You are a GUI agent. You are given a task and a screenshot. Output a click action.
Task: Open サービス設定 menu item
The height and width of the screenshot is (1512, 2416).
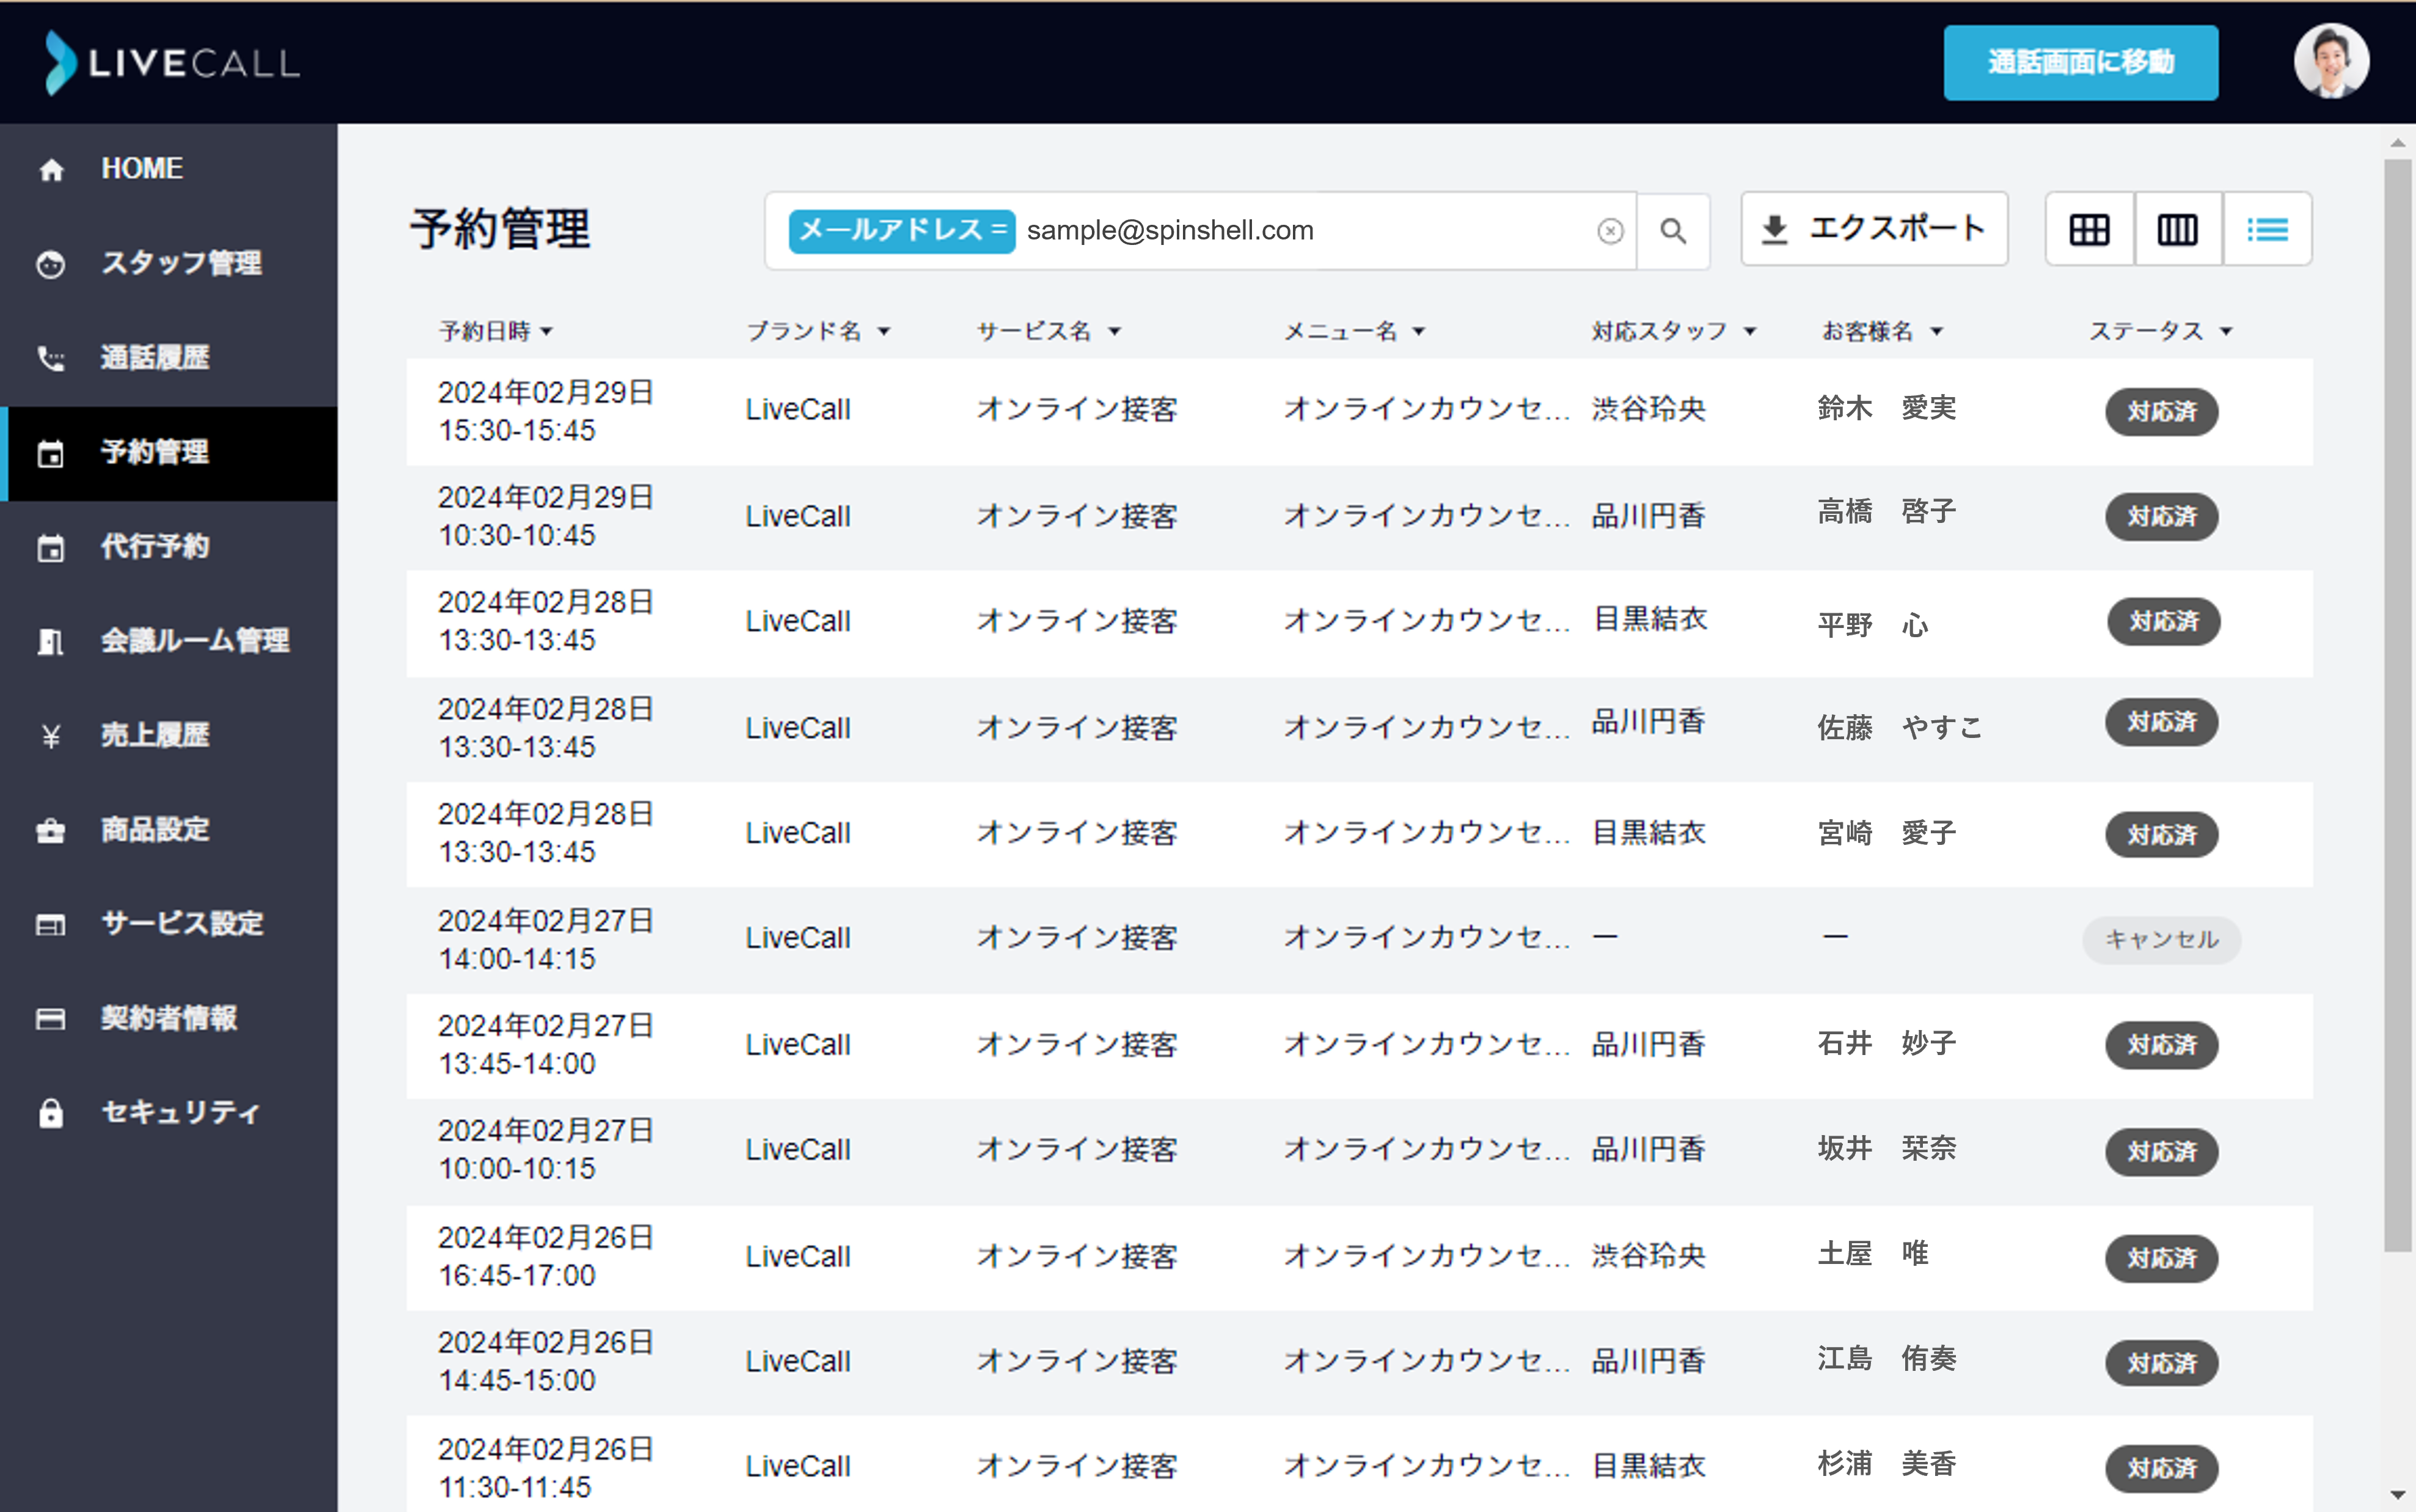click(x=169, y=924)
